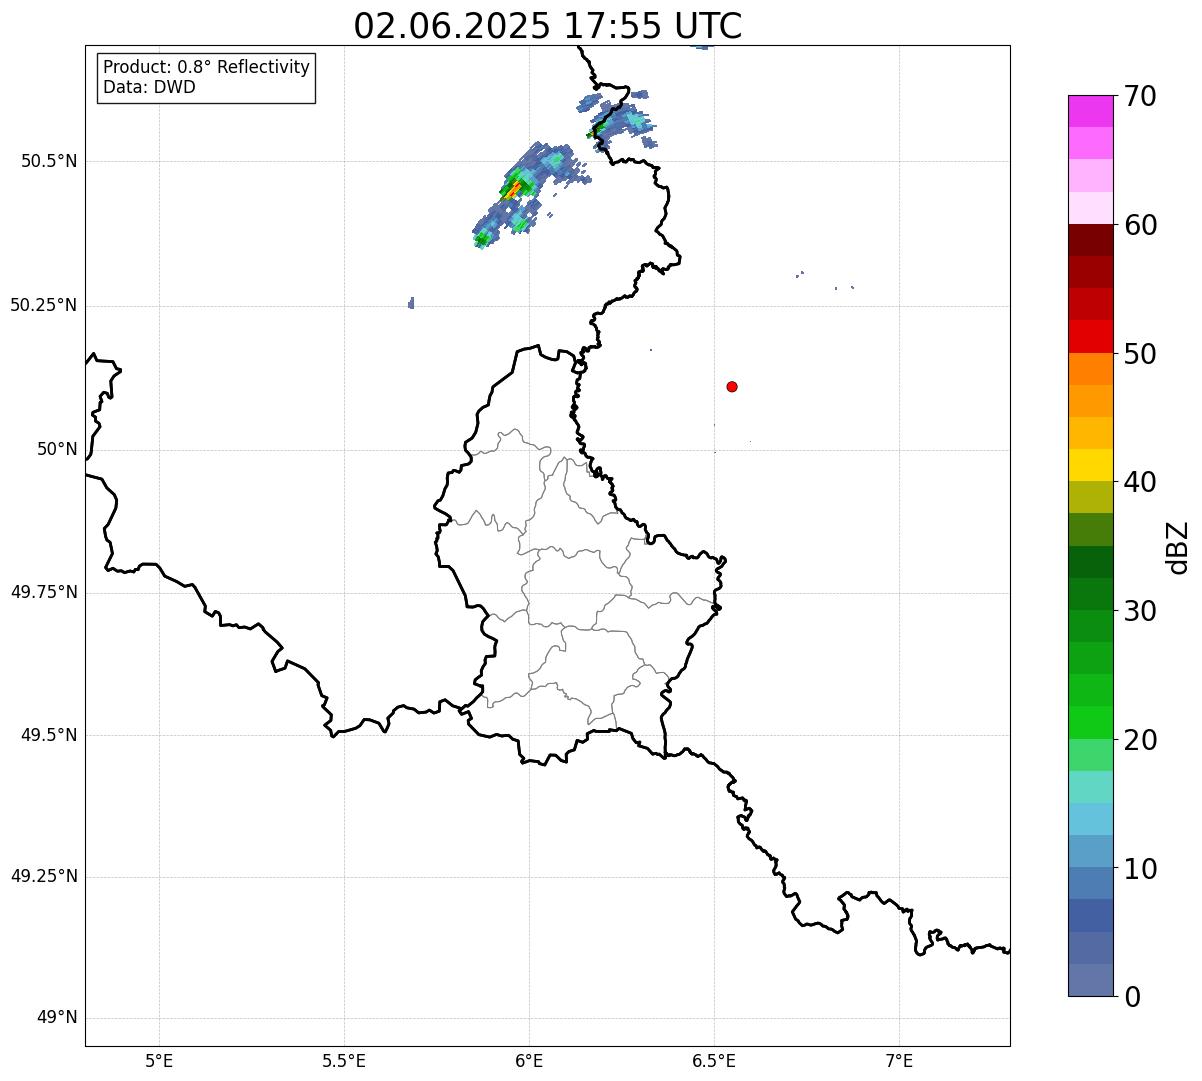Click the dBZ colorbar axis label

(1178, 547)
